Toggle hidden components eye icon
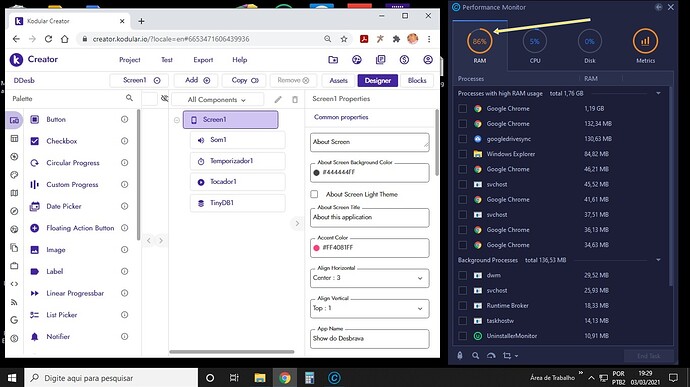The image size is (690, 387). [165, 98]
